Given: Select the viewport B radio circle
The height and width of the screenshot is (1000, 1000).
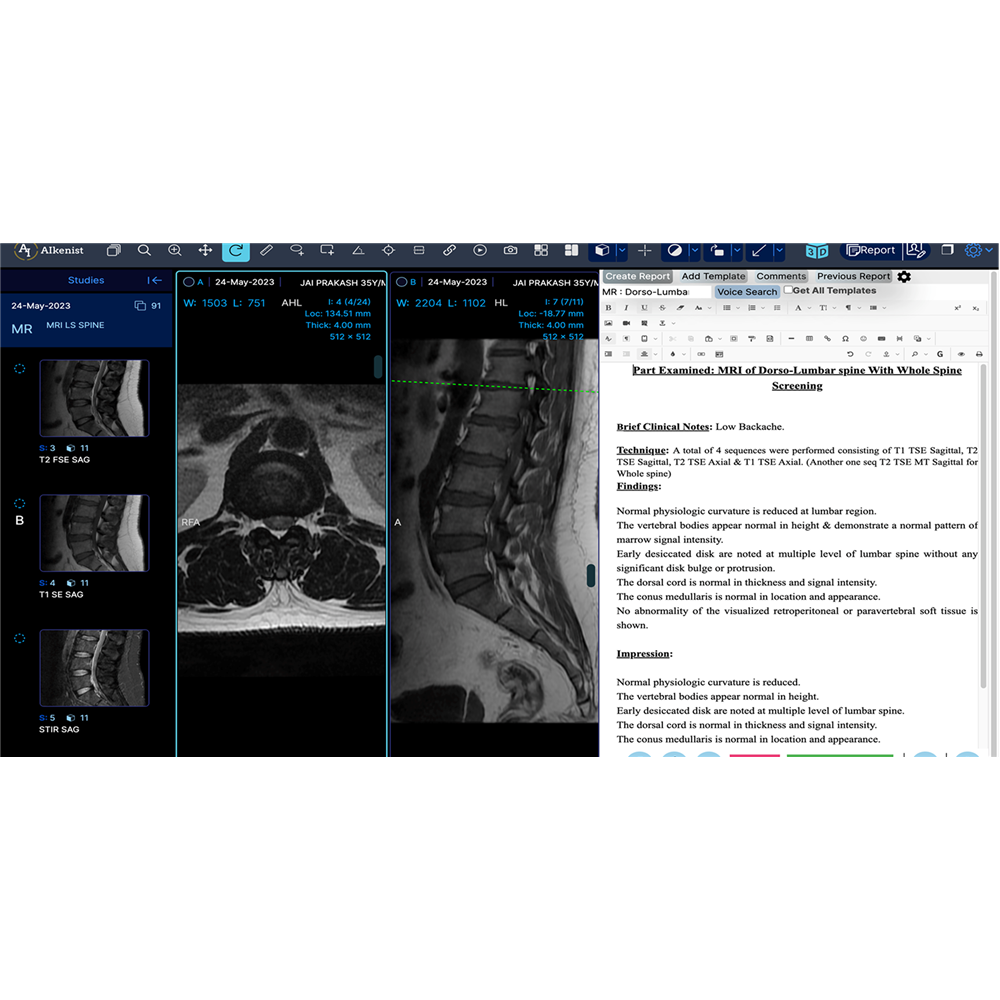Looking at the screenshot, I should click(x=401, y=282).
